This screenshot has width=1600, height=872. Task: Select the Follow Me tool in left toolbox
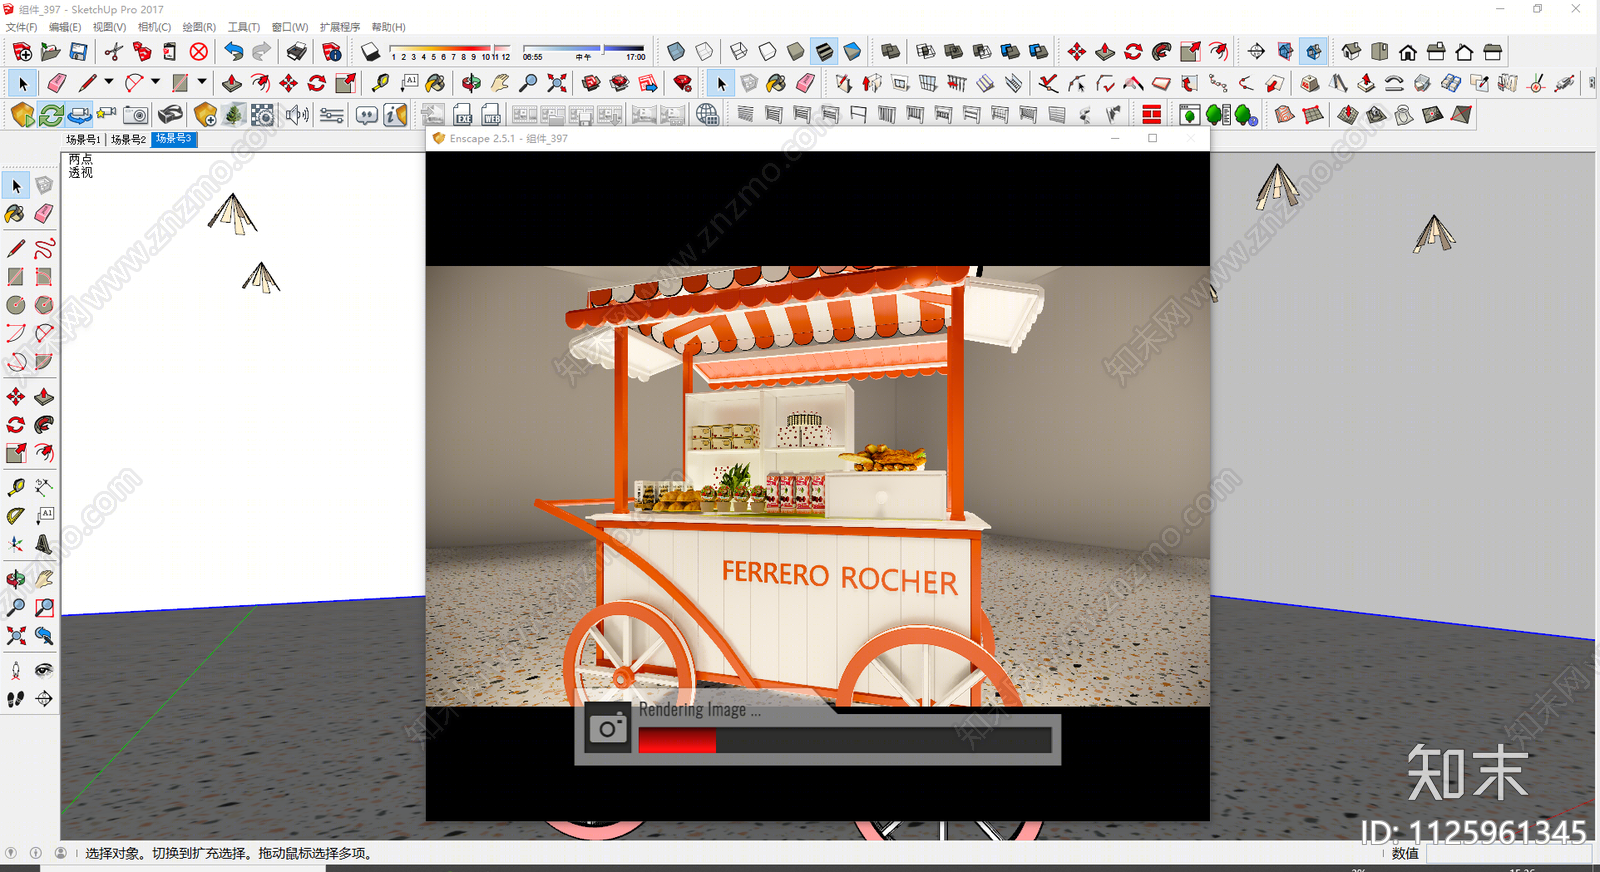point(44,425)
